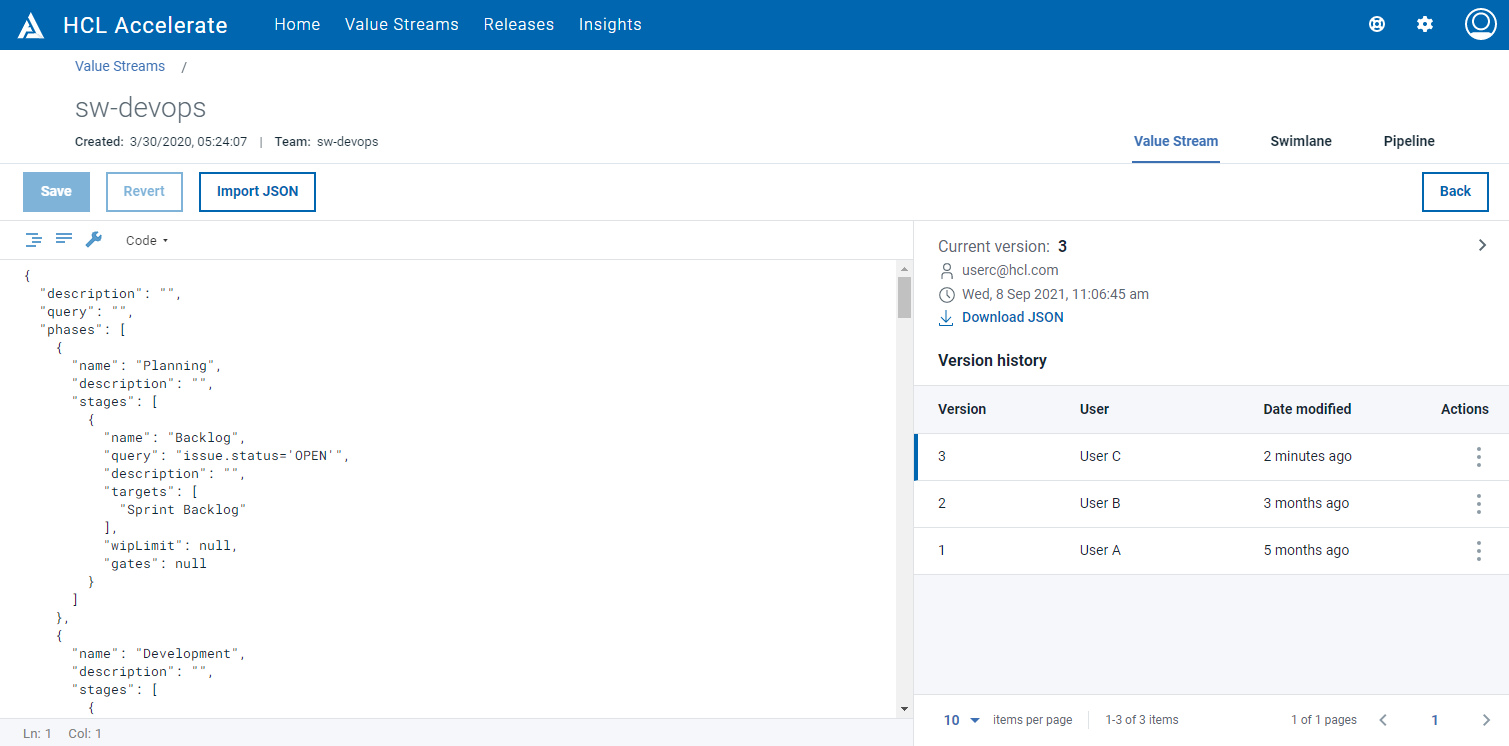Go to the next page arrow
Screen dimensions: 1509x746
tap(1486, 720)
